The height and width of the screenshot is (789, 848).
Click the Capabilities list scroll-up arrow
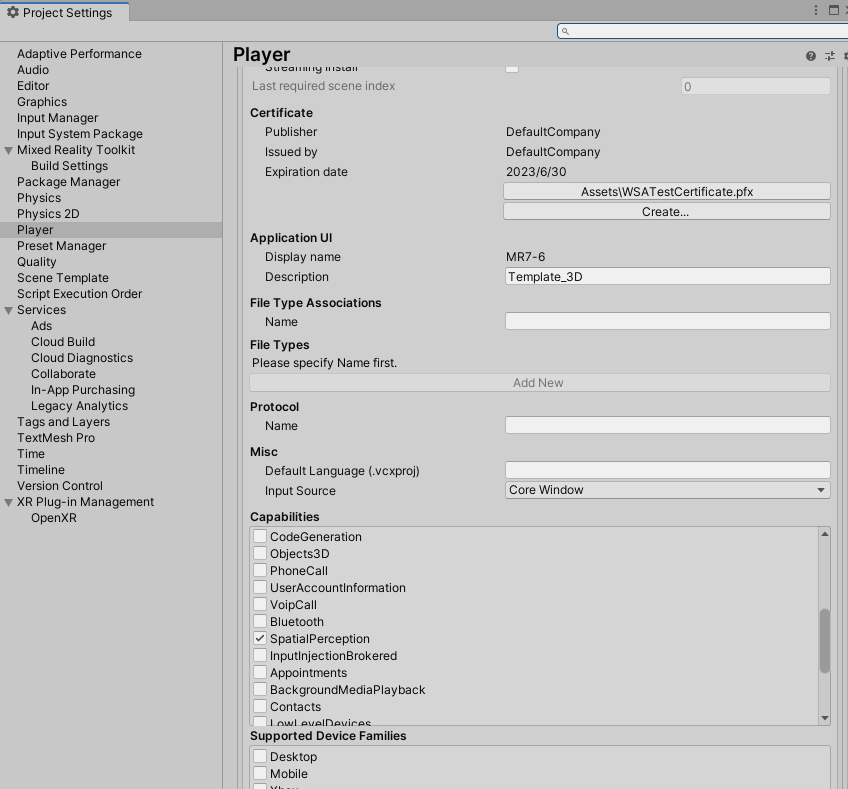(825, 534)
